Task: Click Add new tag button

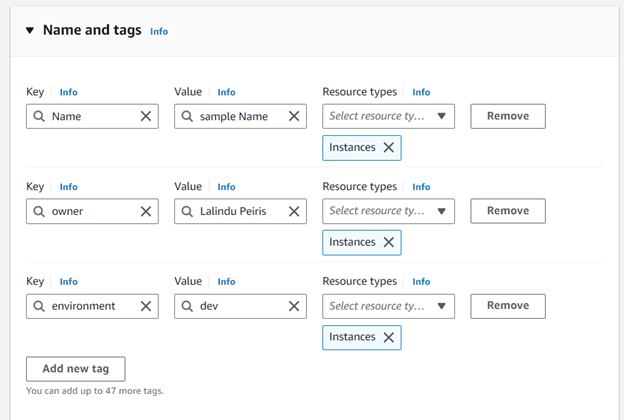Action: (x=76, y=369)
